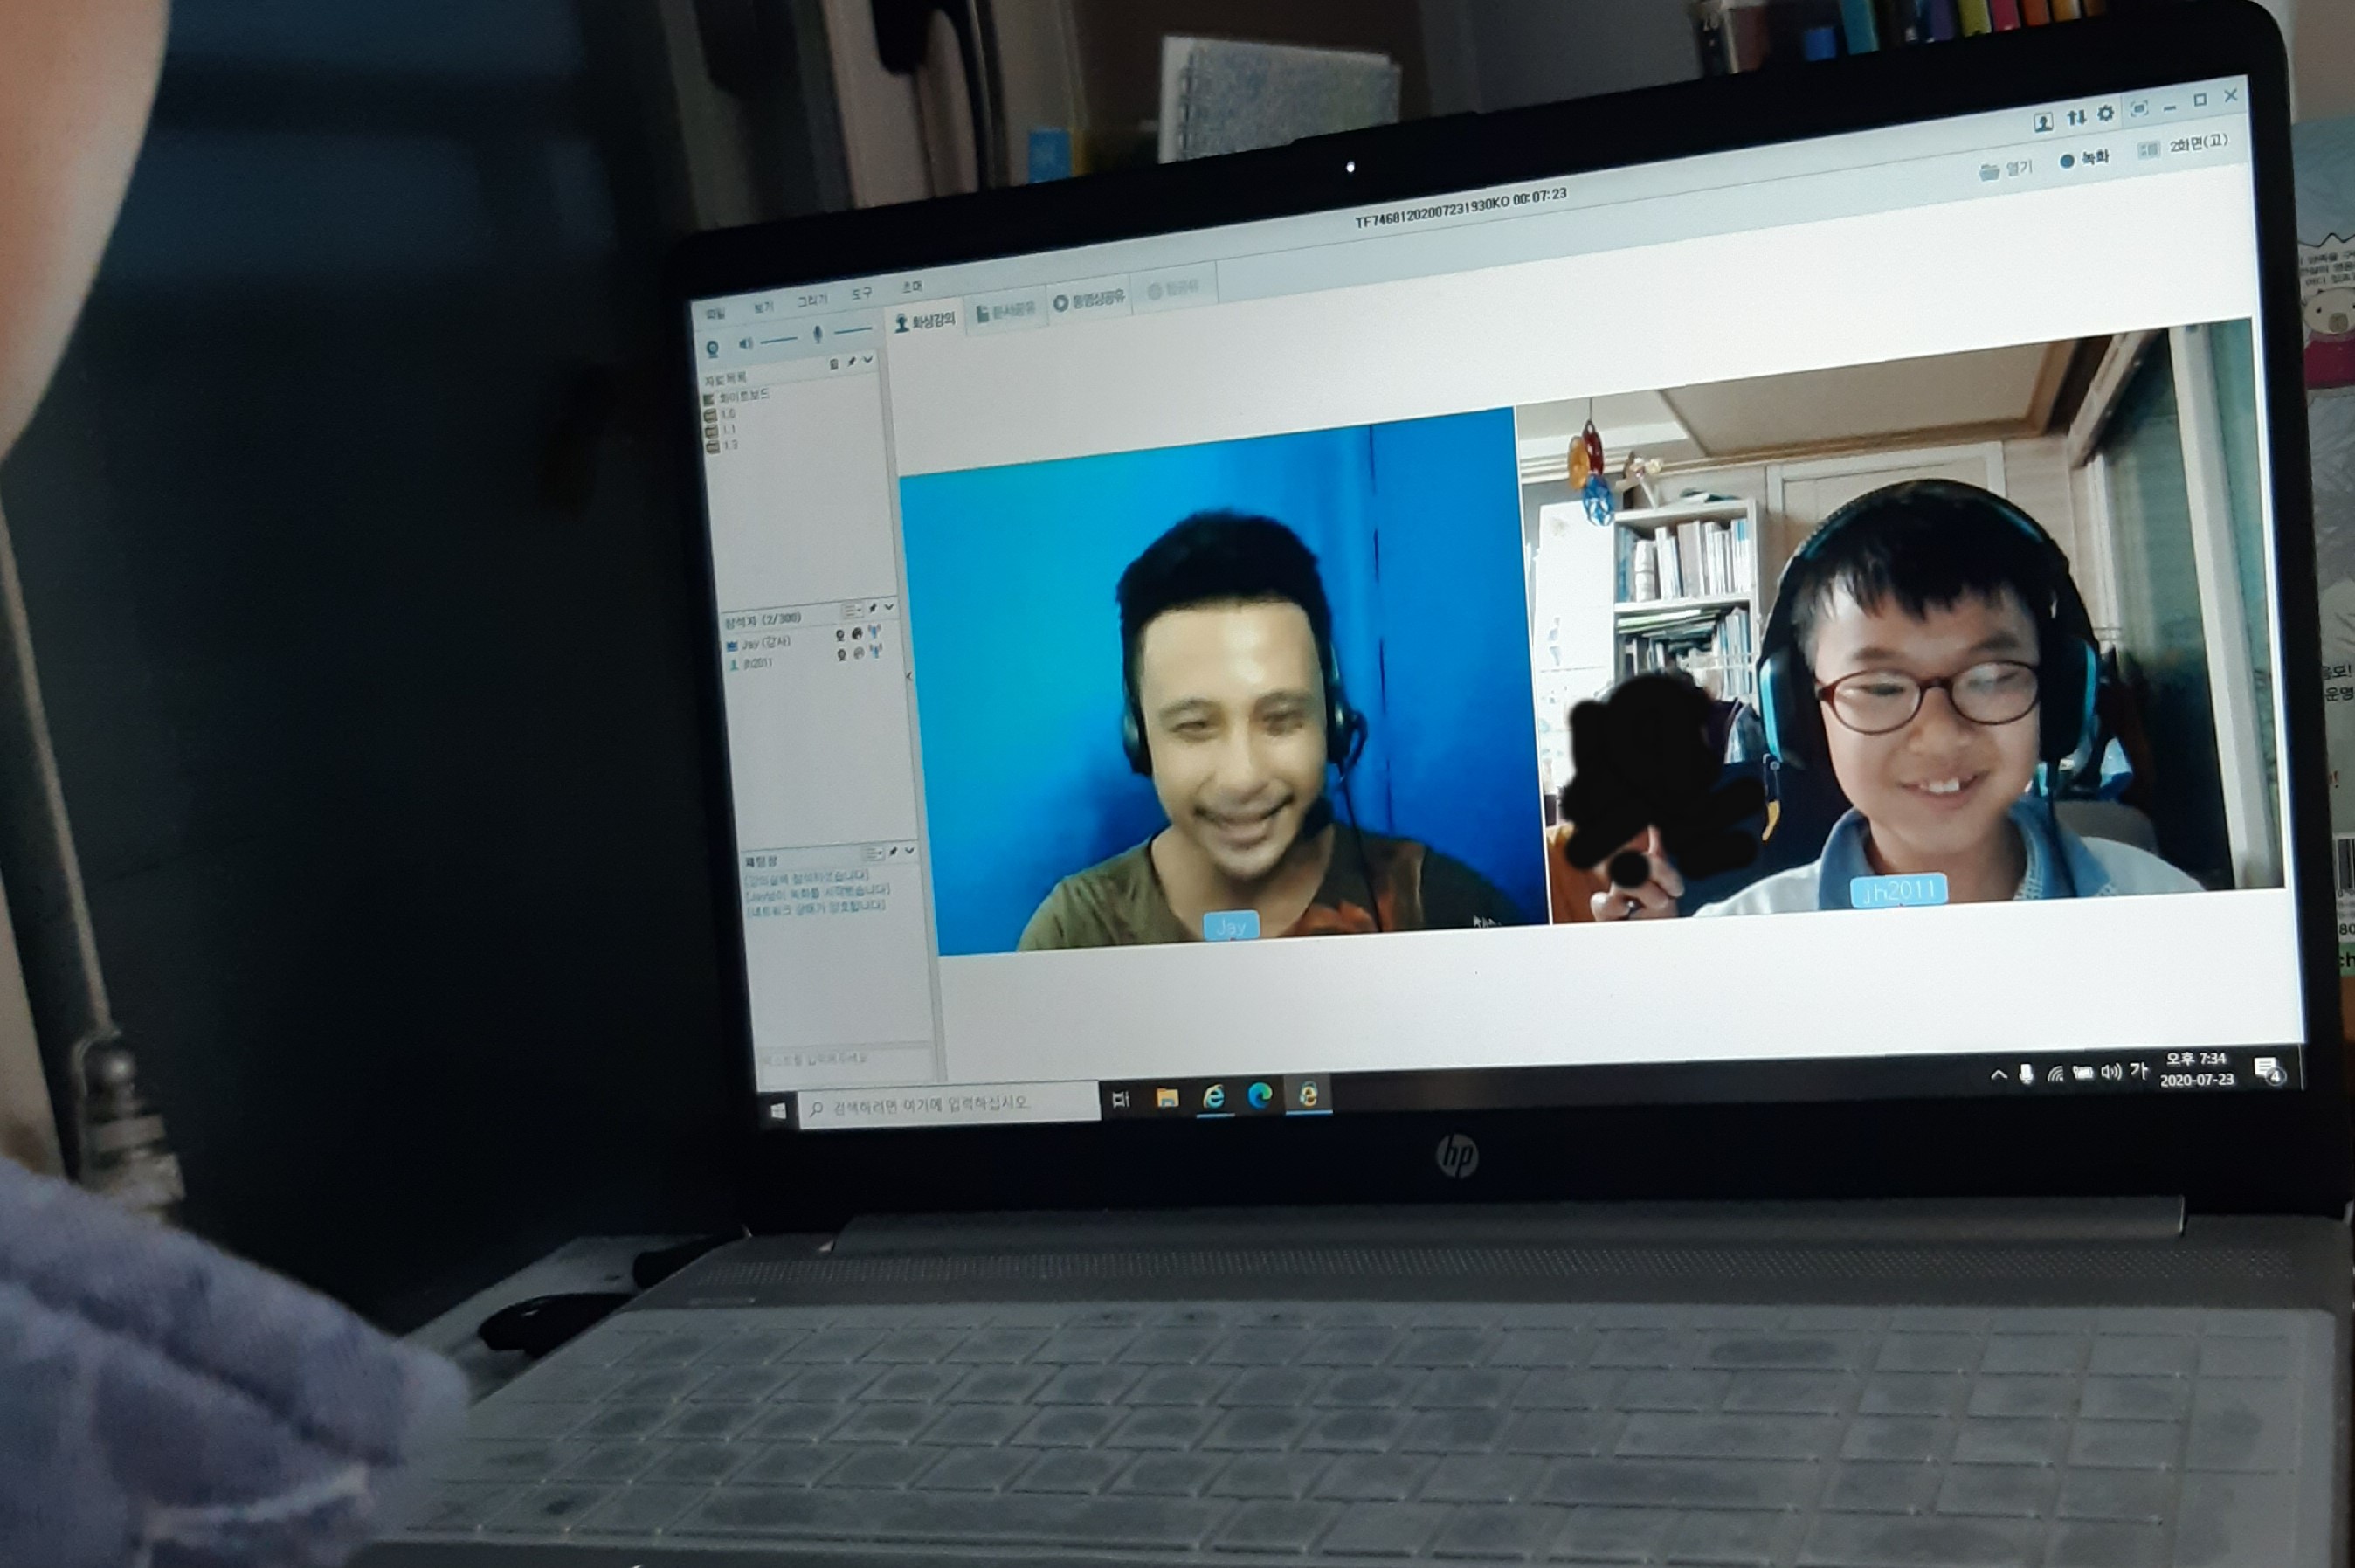
Task: Click the network up-down arrows icon
Action: point(2076,118)
